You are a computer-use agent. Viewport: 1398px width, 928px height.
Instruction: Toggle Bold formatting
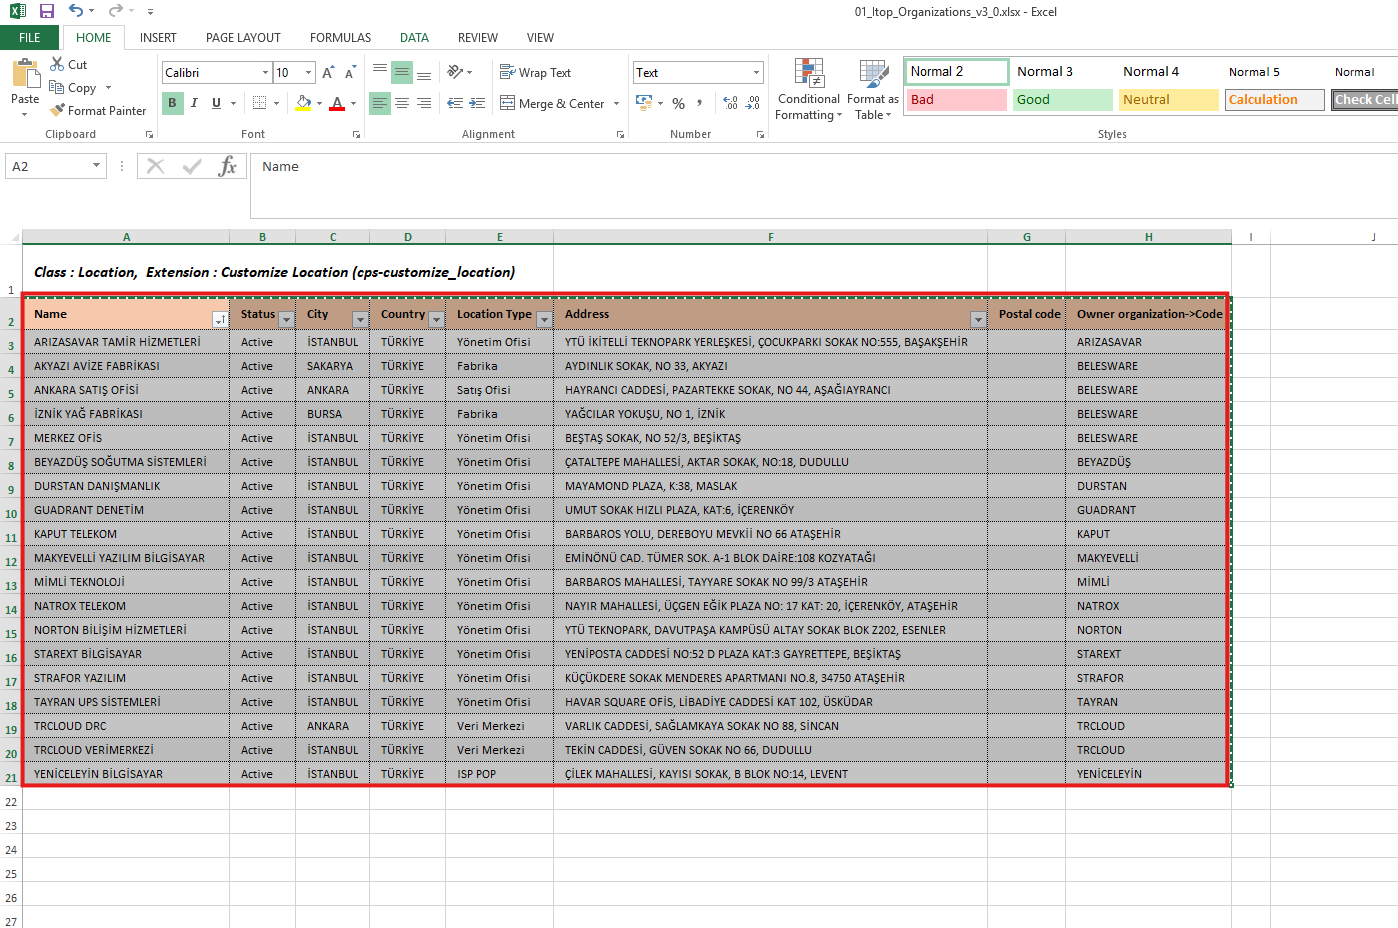pos(172,103)
